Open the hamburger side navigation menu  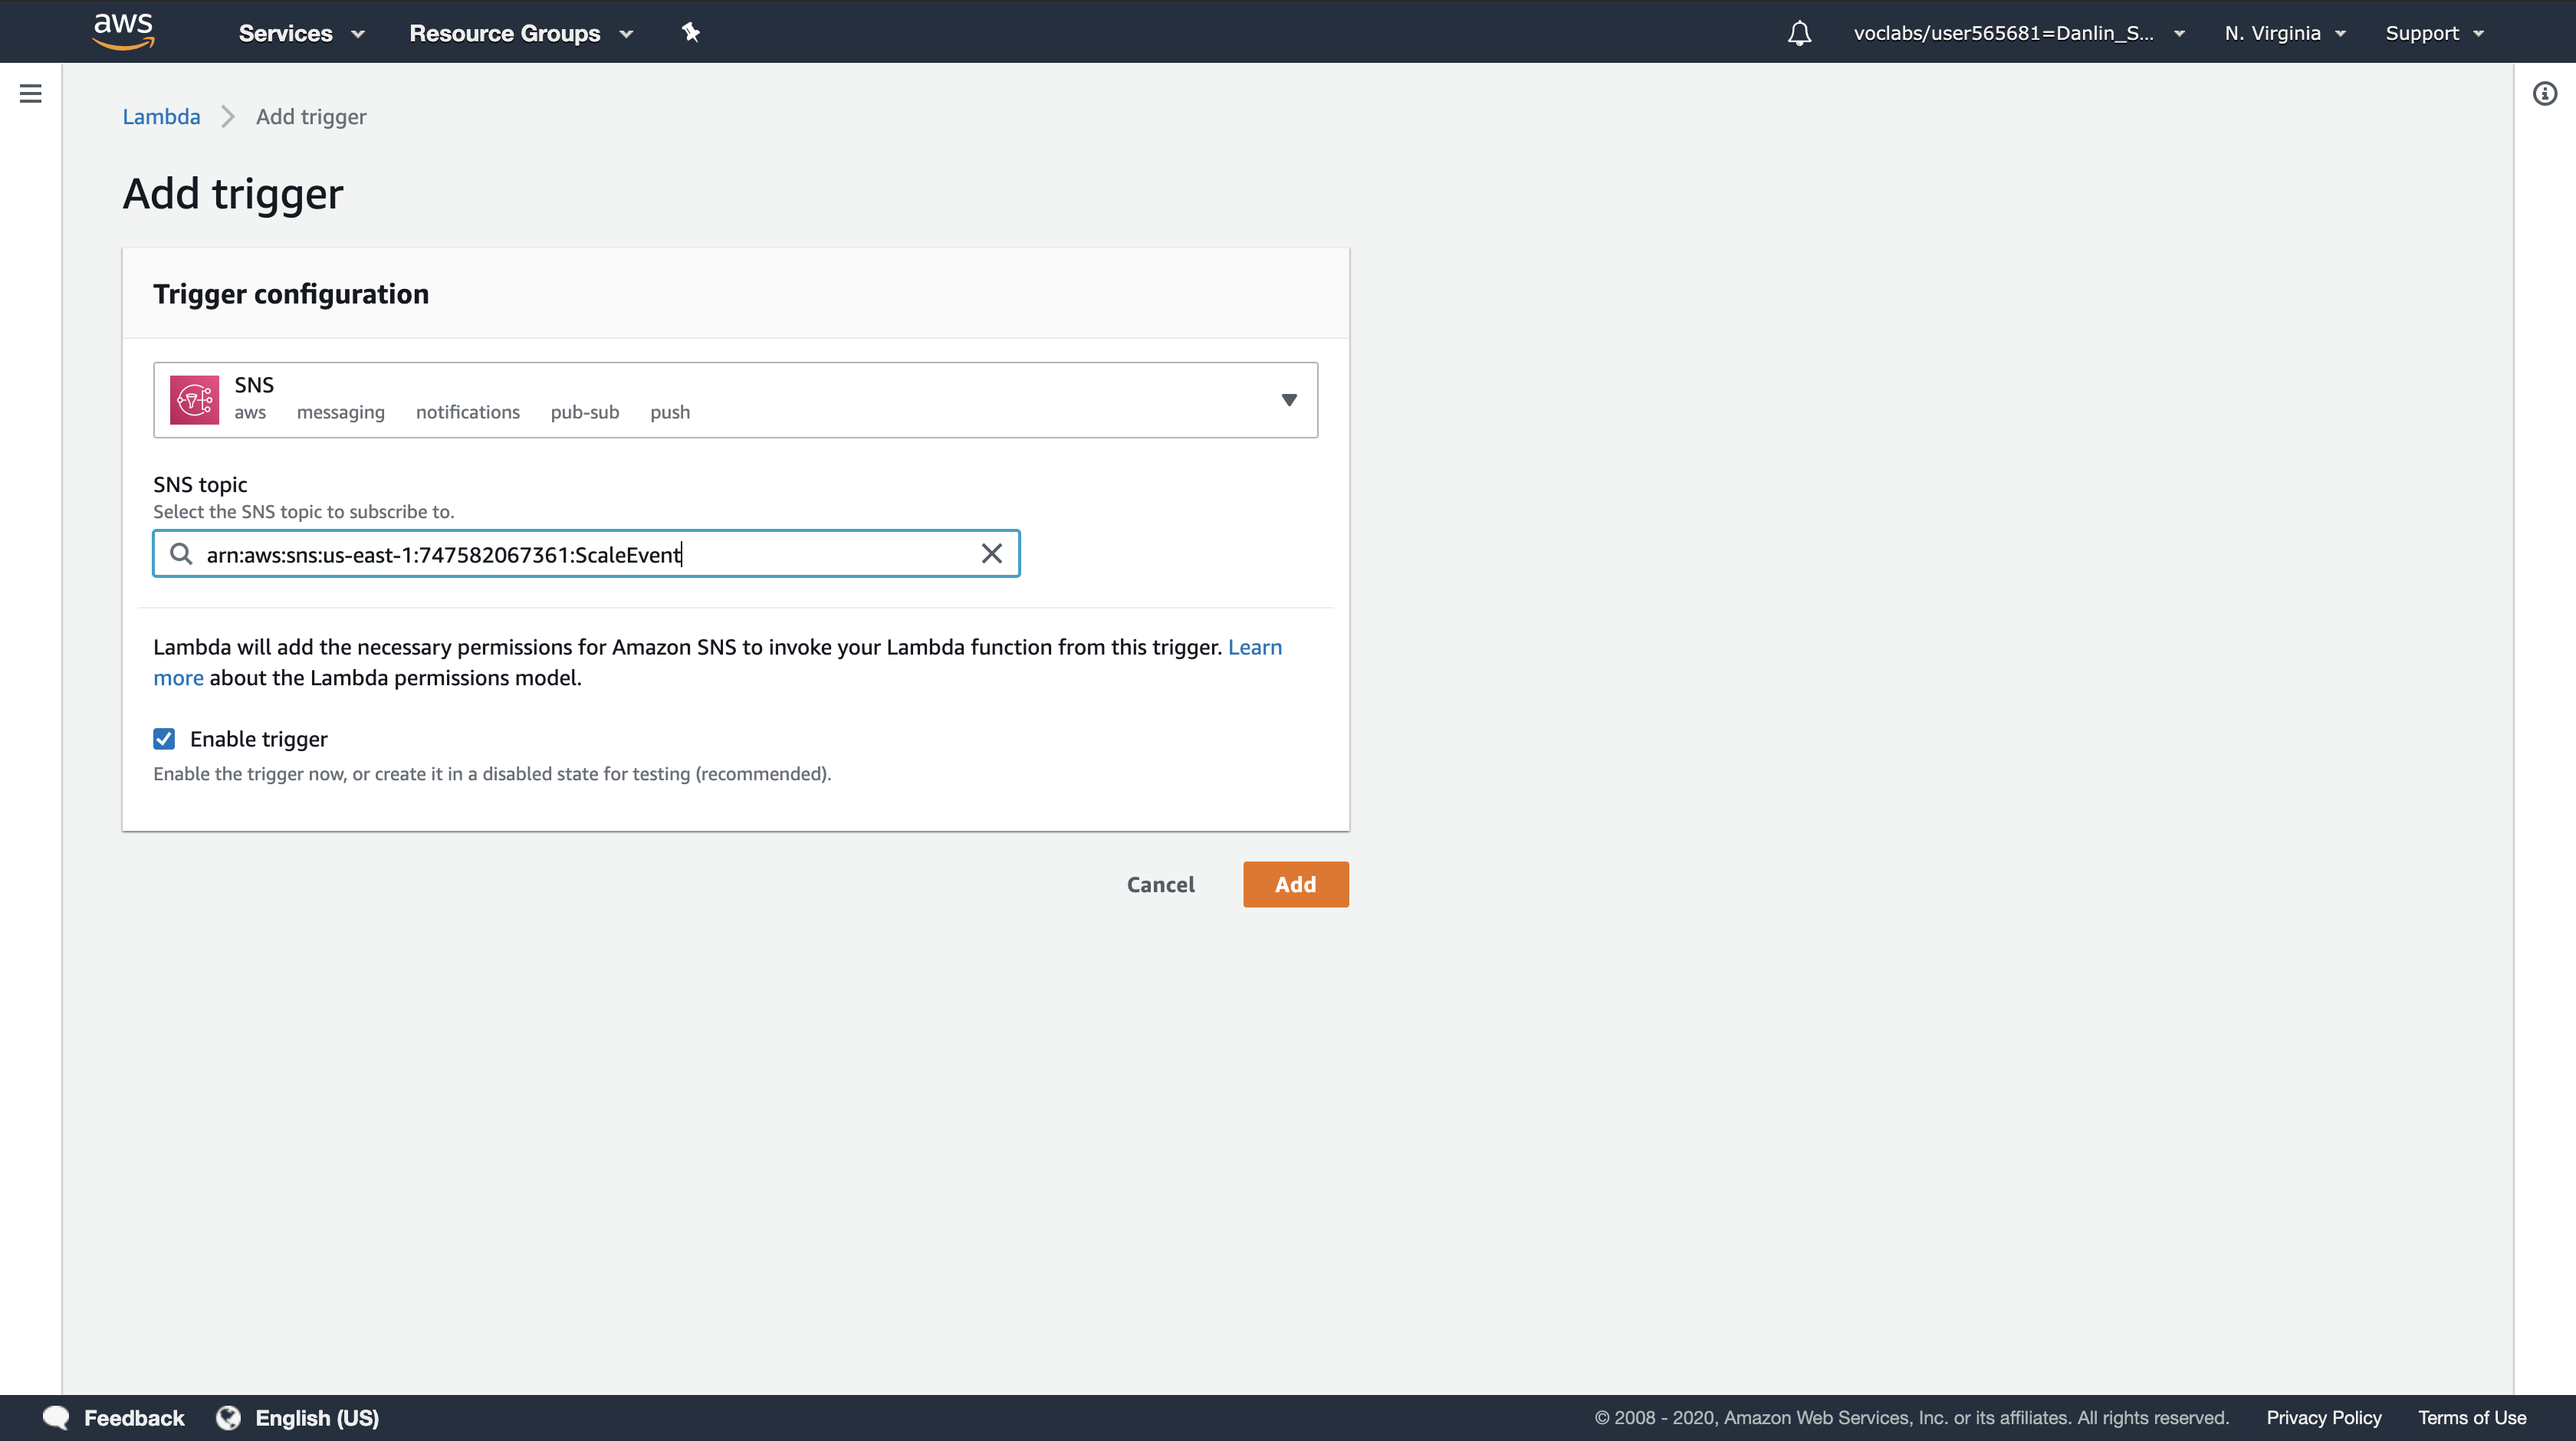coord(30,94)
